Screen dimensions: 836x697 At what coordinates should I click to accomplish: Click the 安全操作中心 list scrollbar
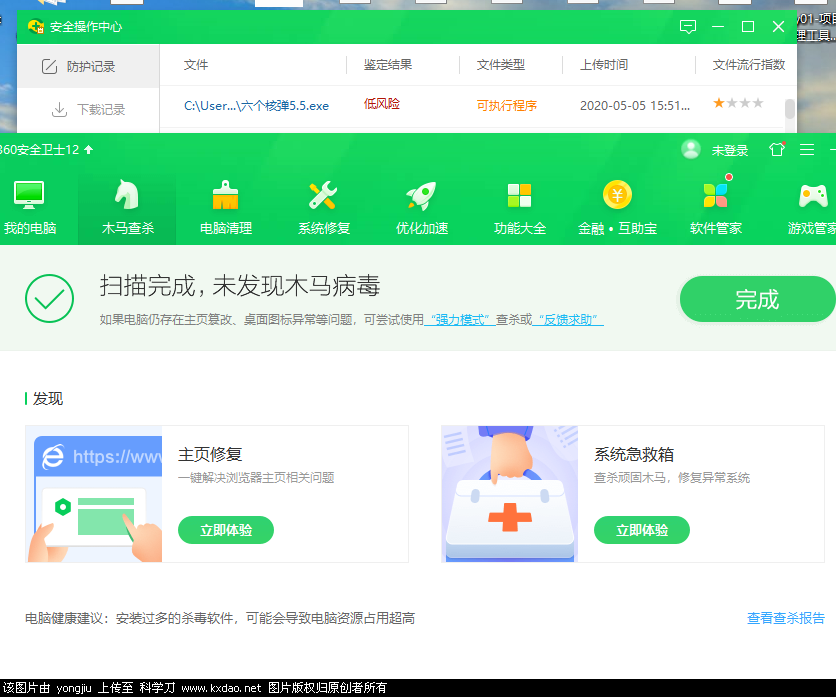[x=790, y=109]
